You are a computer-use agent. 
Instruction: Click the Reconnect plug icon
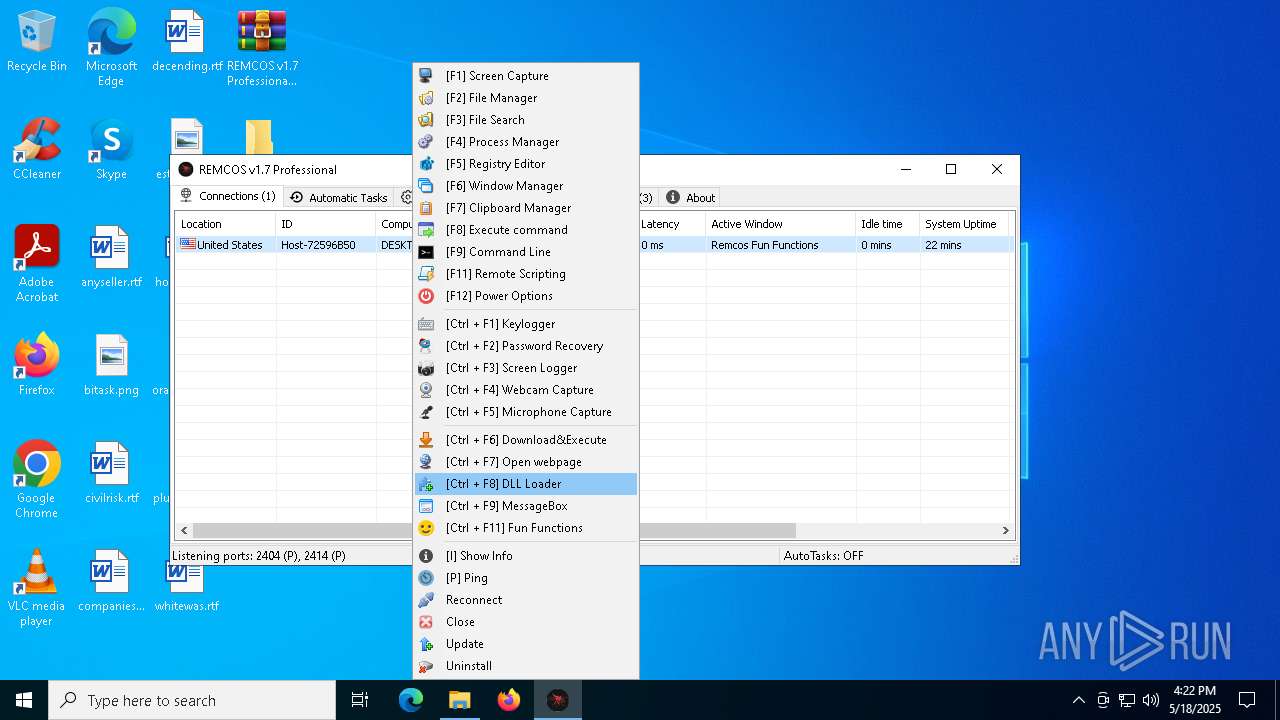coord(426,600)
